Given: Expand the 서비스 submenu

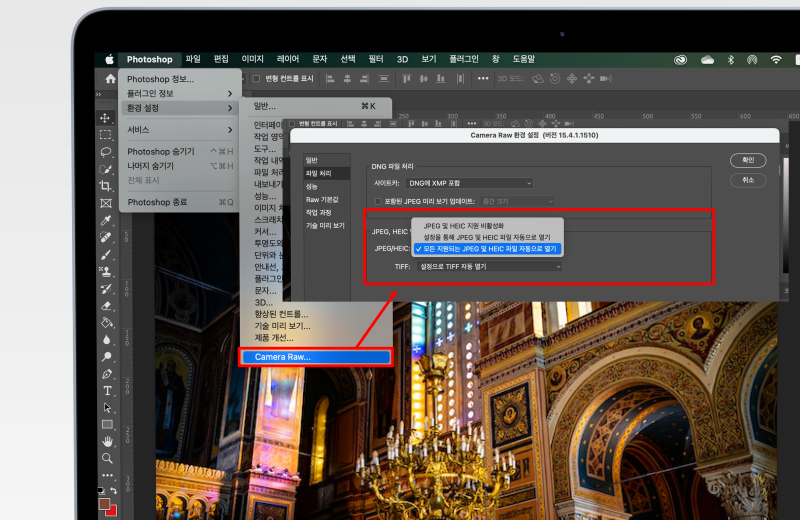Looking at the screenshot, I should coord(180,130).
